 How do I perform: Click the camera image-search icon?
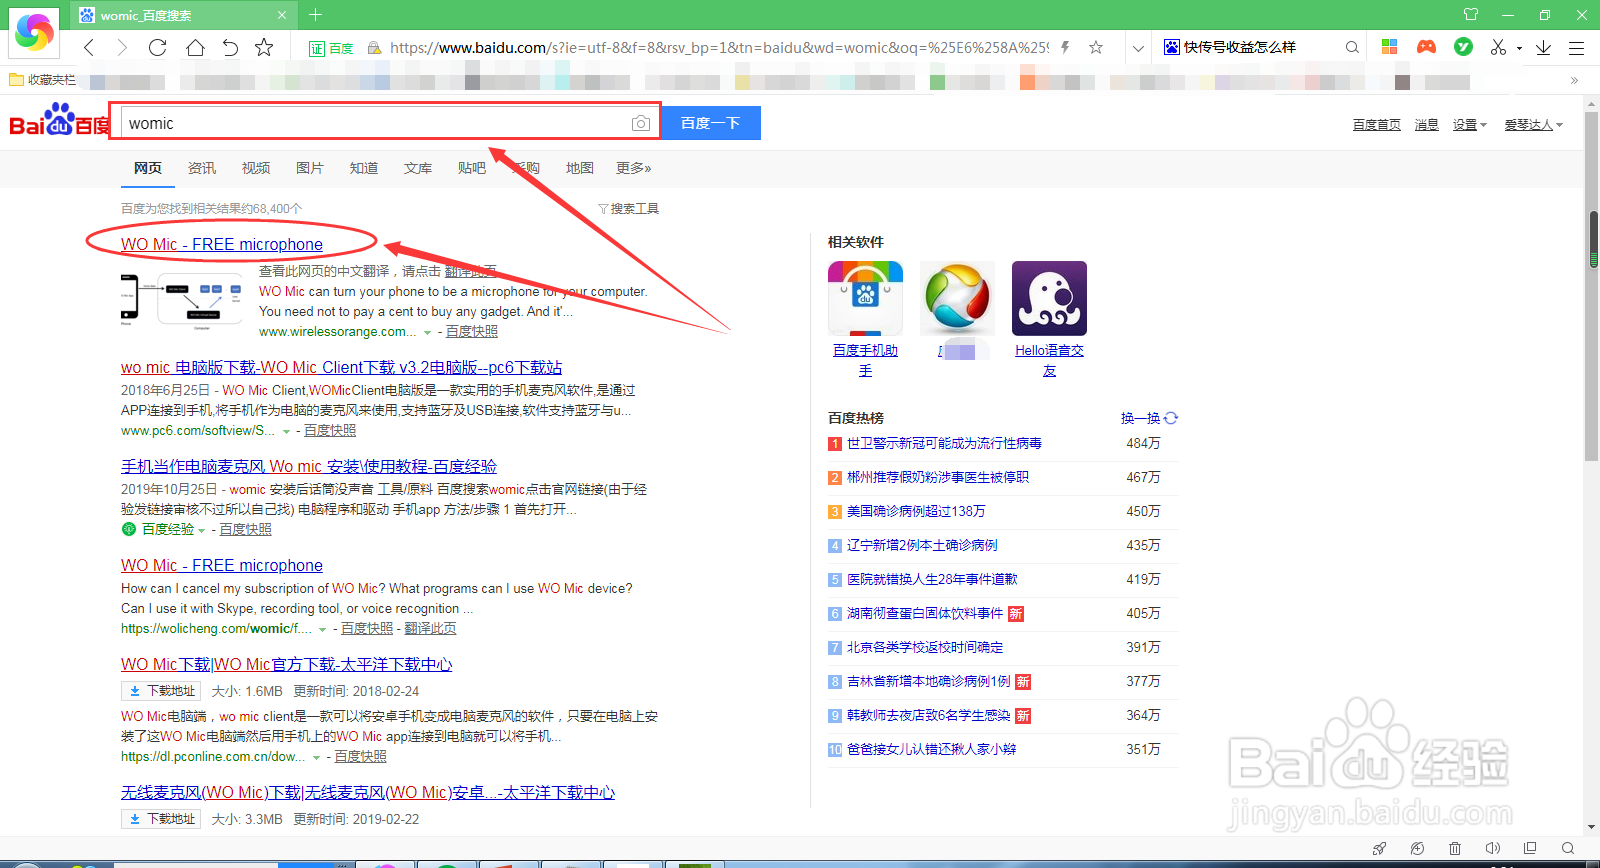point(641,123)
